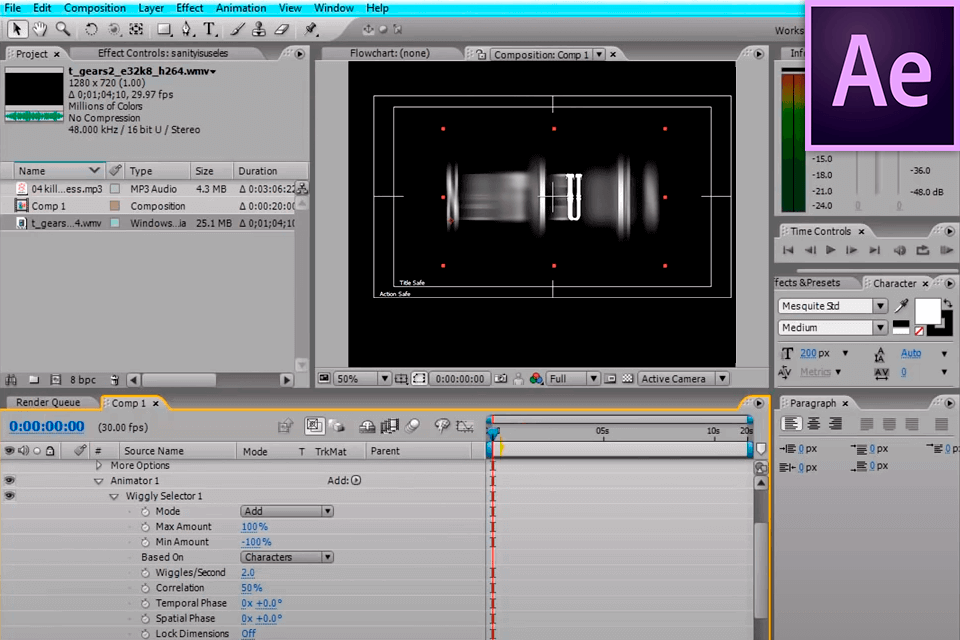Select the Horizontal Type tool
960x640 pixels.
[209, 29]
